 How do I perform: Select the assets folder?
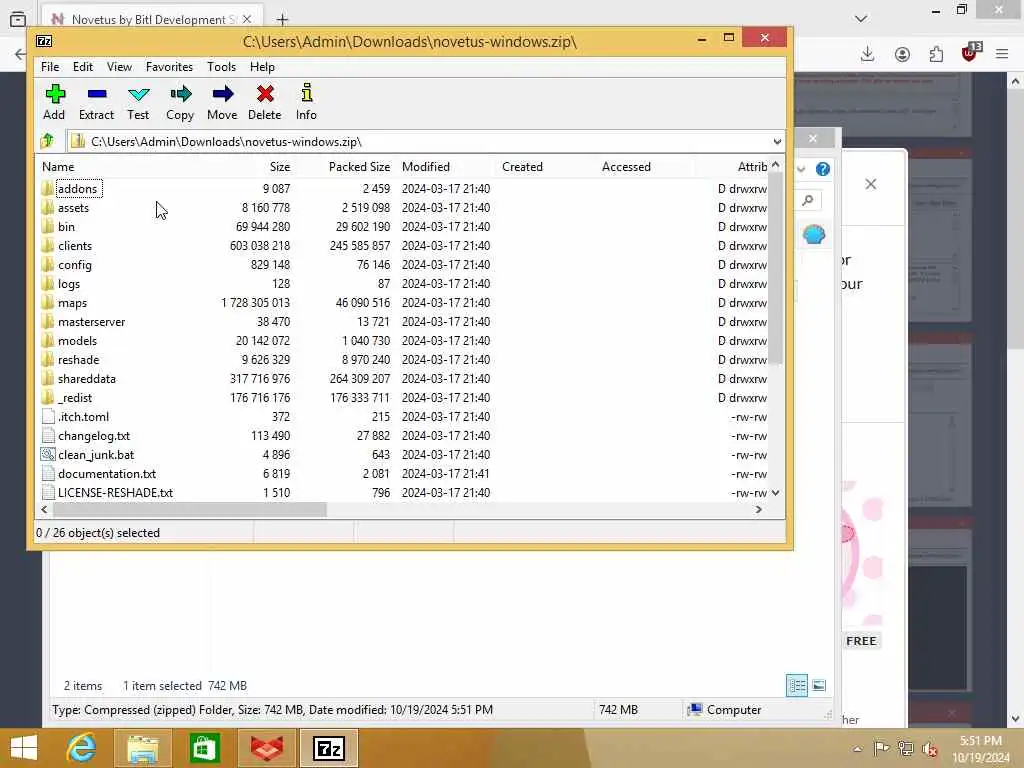(73, 208)
